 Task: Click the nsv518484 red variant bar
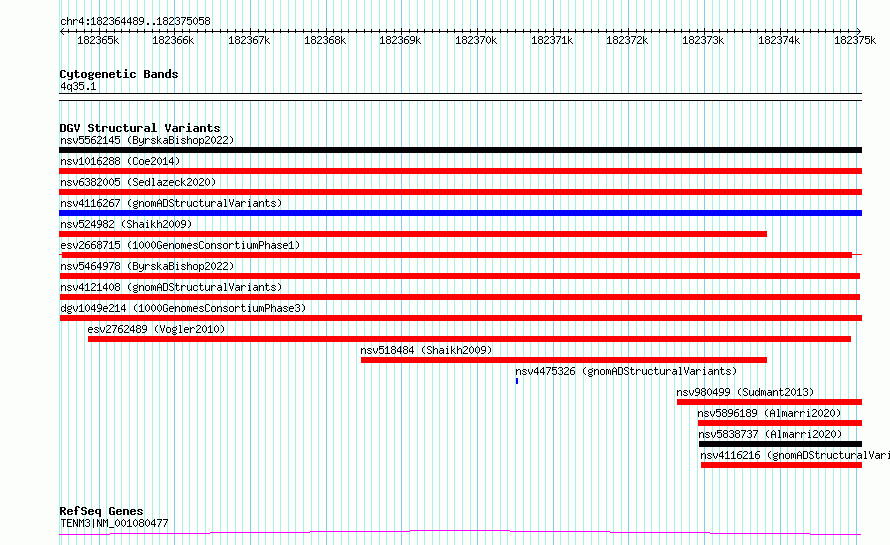pyautogui.click(x=564, y=360)
